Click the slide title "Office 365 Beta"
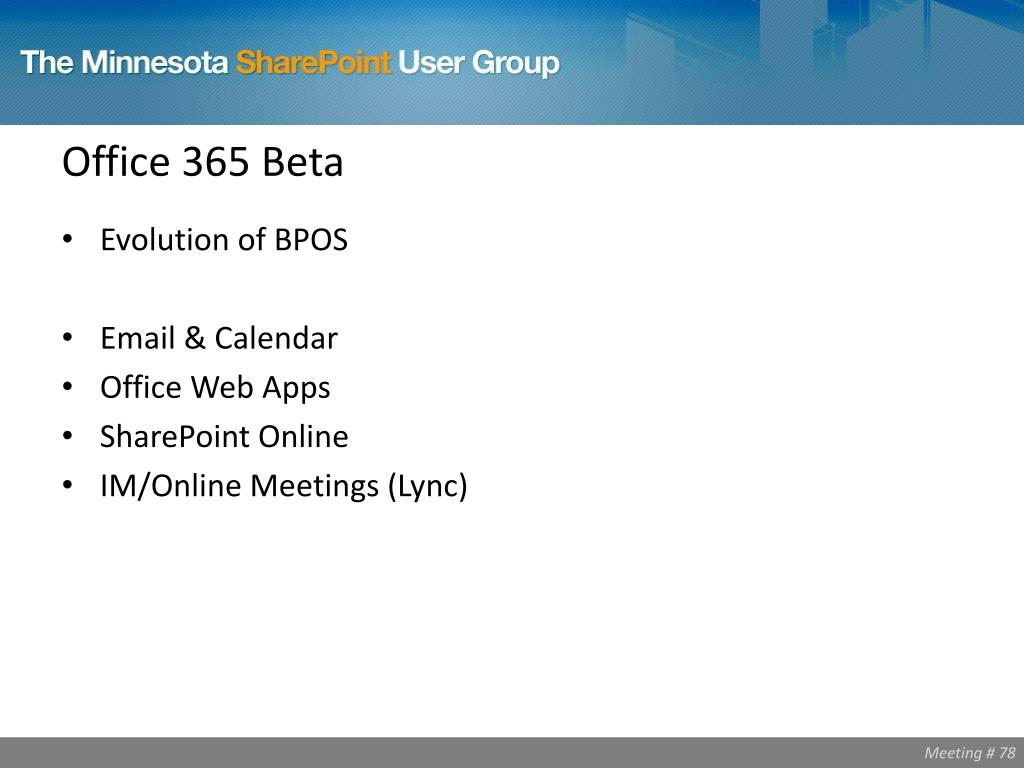This screenshot has height=768, width=1024. coord(202,162)
